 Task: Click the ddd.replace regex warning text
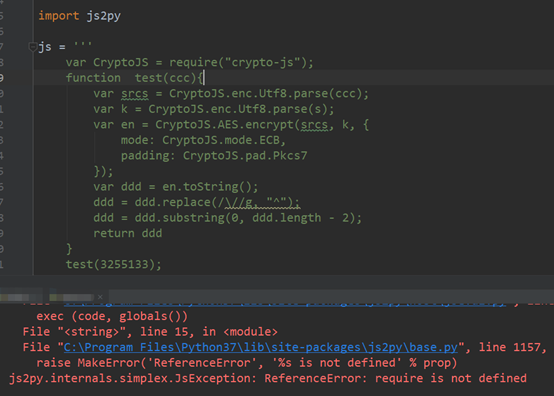pos(263,202)
